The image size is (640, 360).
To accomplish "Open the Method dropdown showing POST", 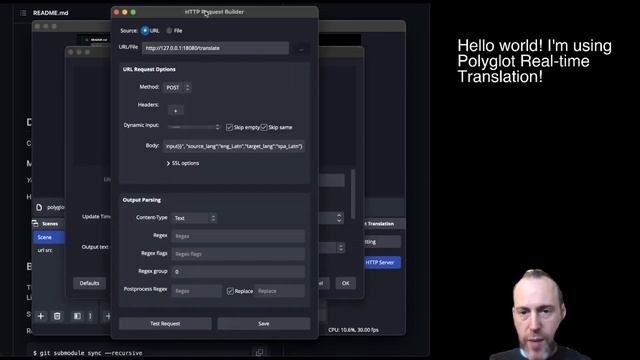I will pos(177,87).
